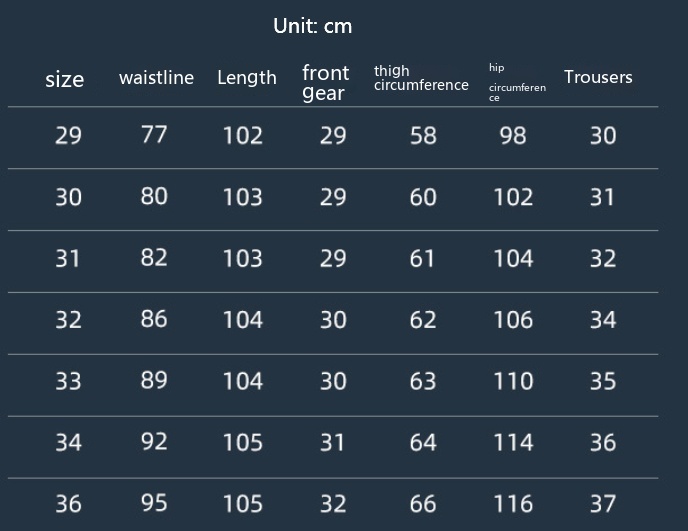Select the size 34 row label
Image resolution: width=688 pixels, height=531 pixels.
(68, 442)
